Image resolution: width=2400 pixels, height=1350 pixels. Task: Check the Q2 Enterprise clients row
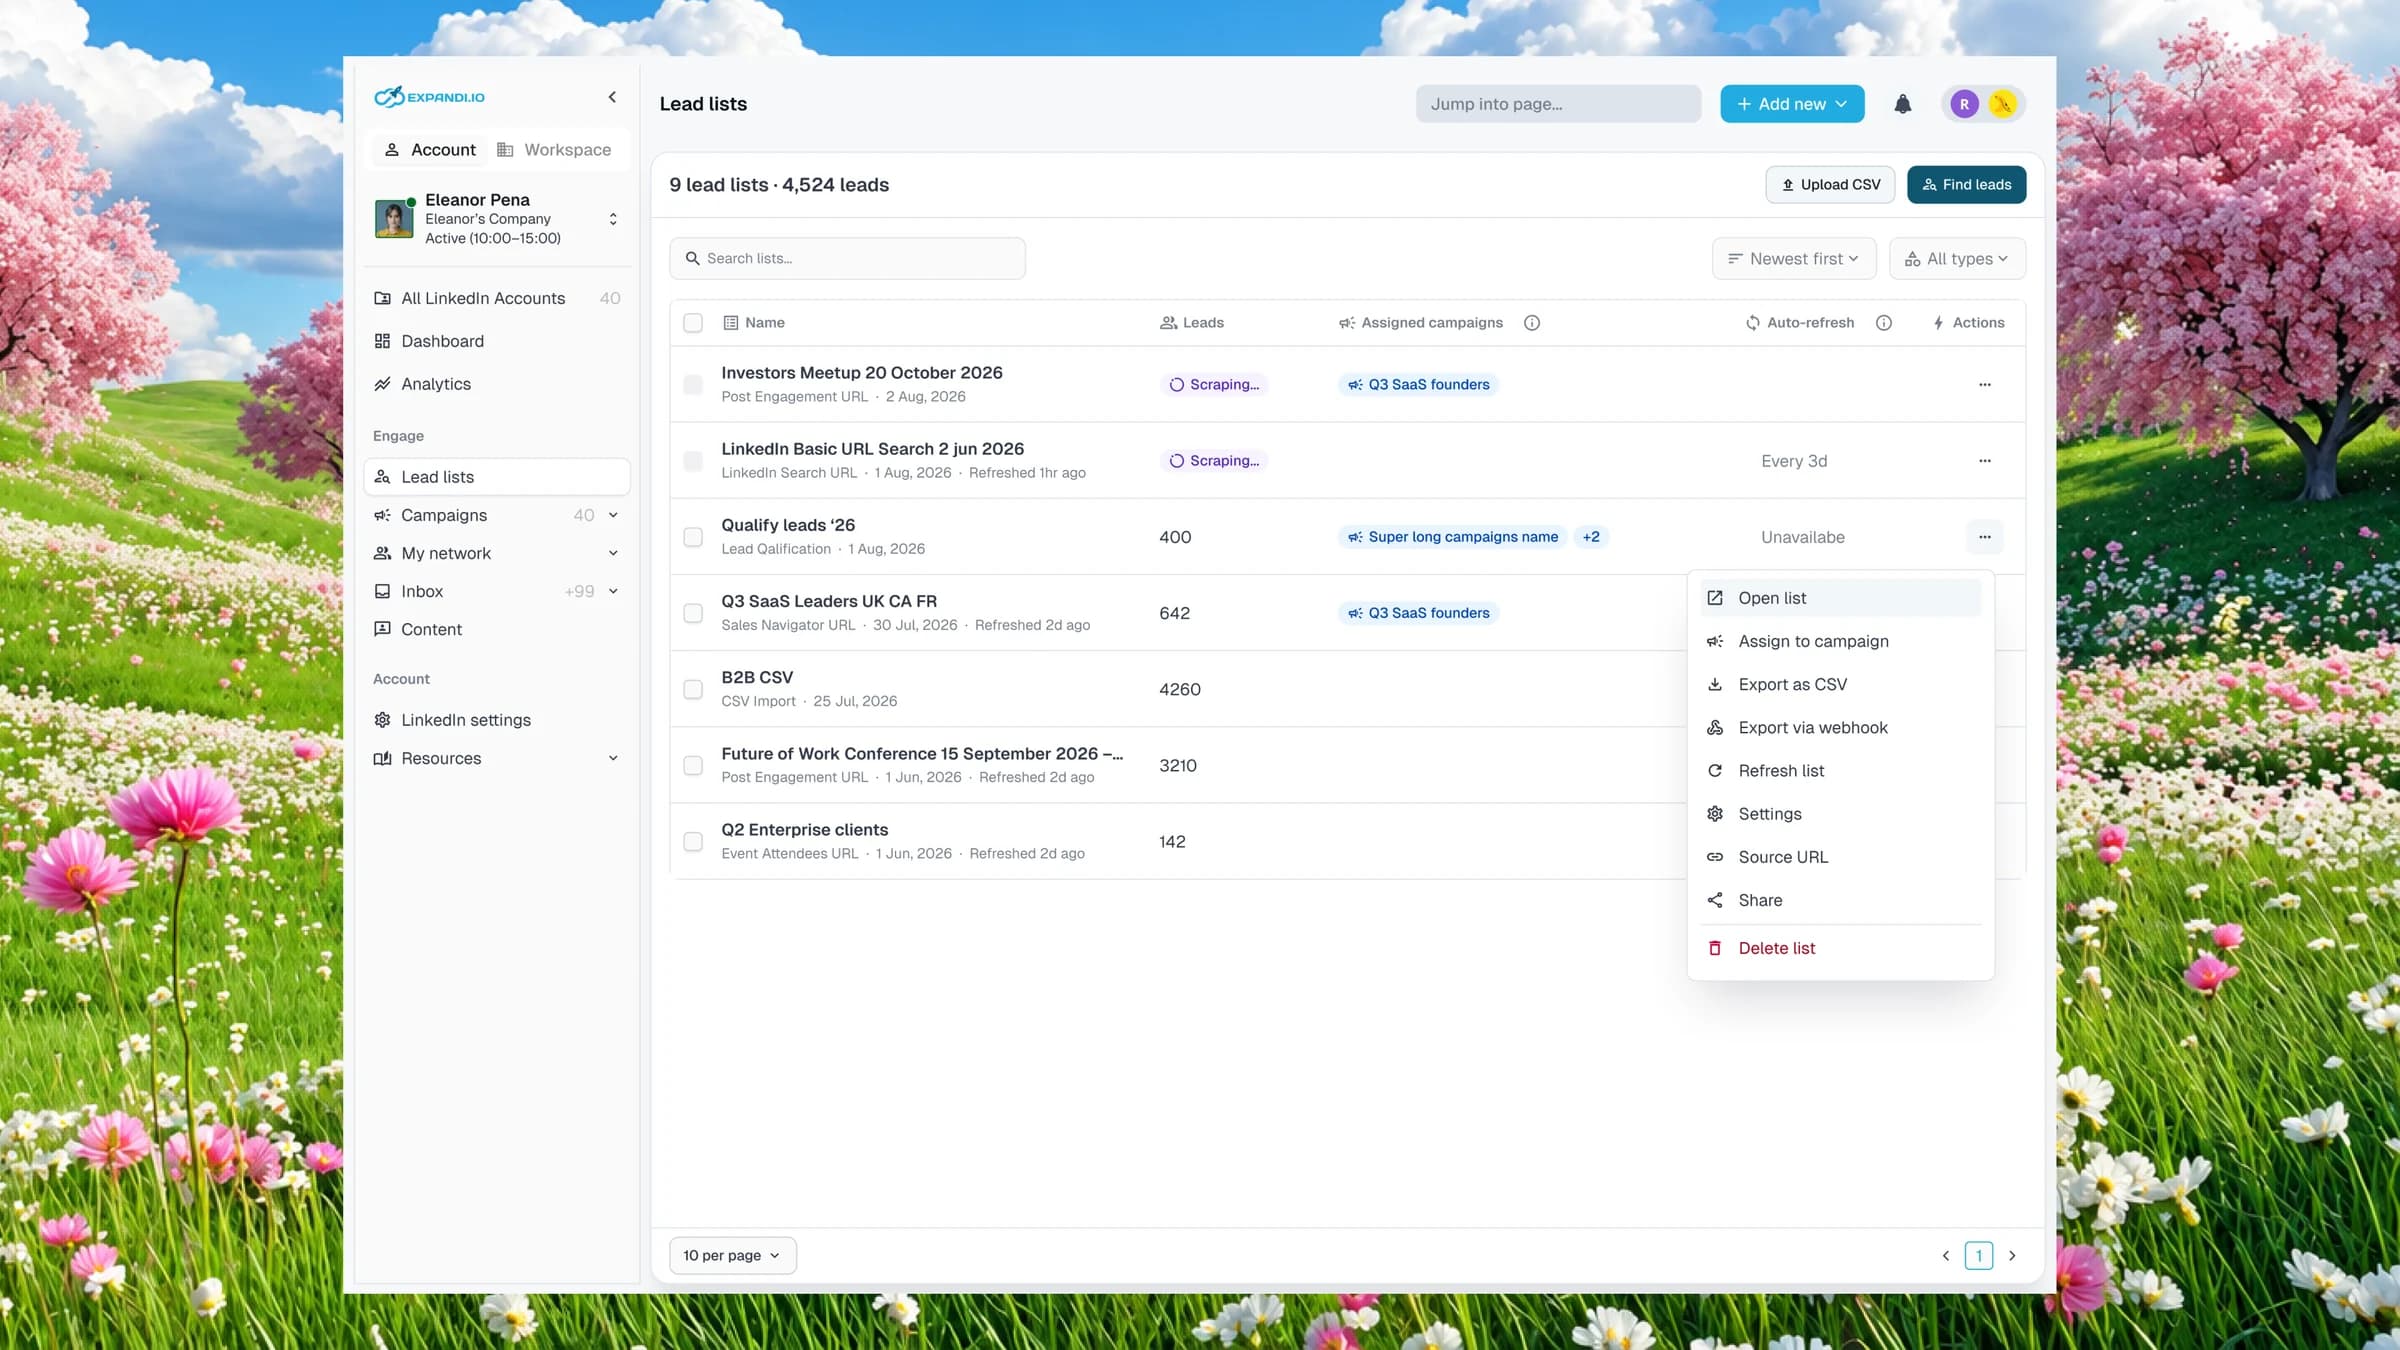coord(692,841)
